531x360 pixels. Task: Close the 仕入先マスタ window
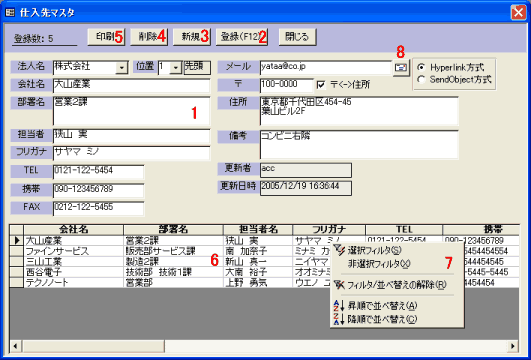tap(518, 13)
